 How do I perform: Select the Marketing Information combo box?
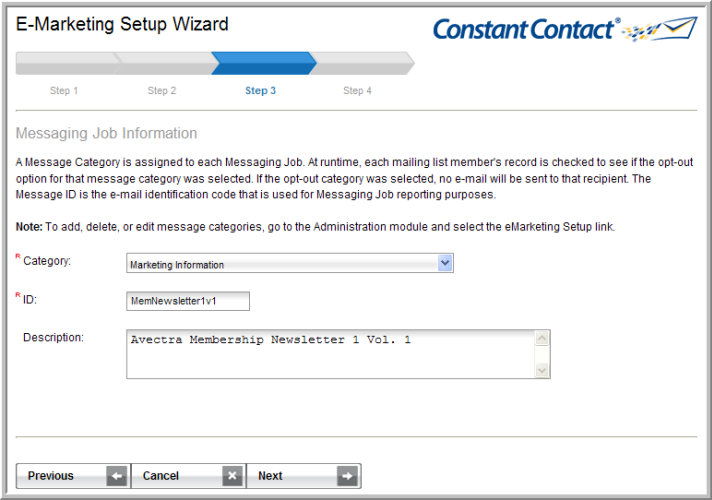click(290, 263)
